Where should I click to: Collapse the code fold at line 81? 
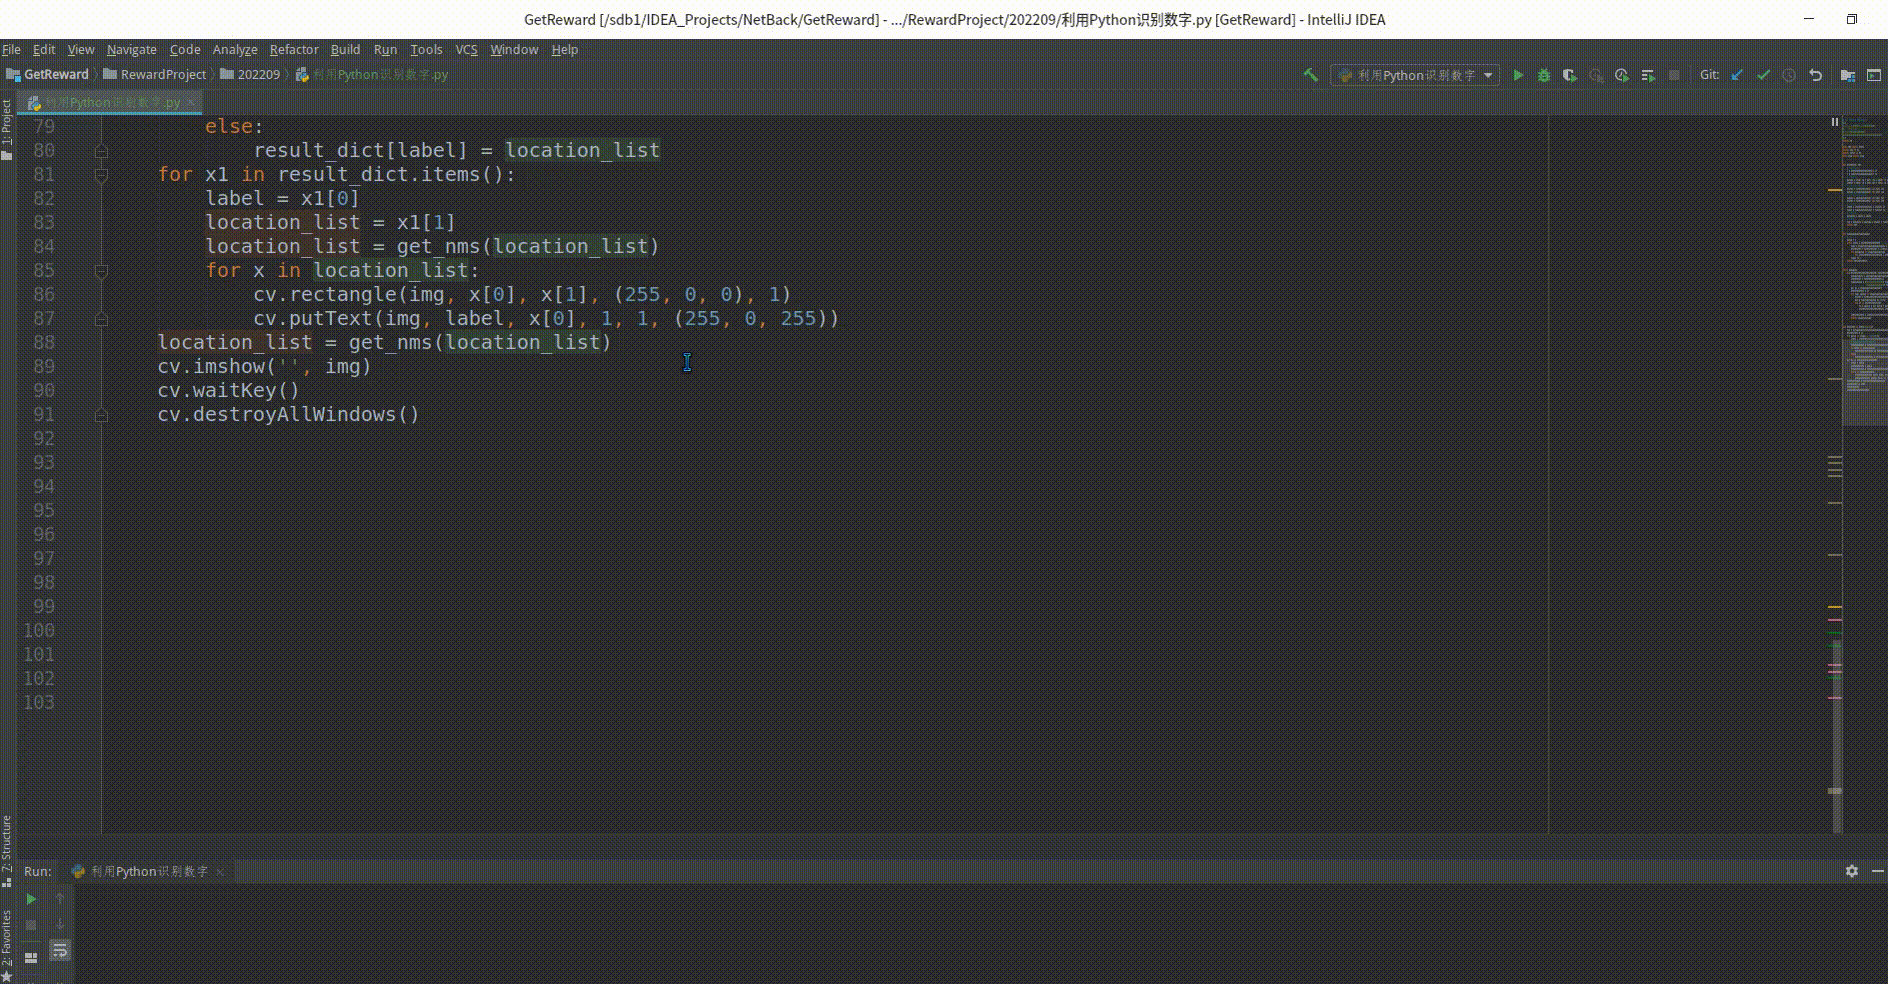point(101,175)
